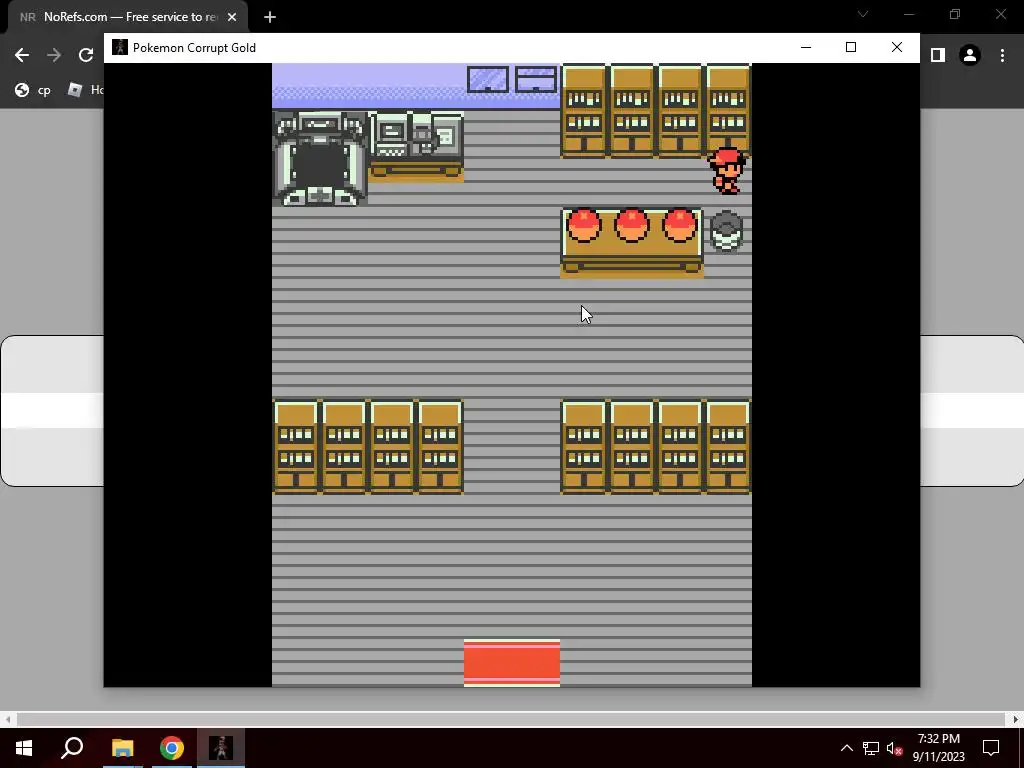Screen dimensions: 1024x768
Task: Open Chrome profile avatar
Action: click(970, 56)
